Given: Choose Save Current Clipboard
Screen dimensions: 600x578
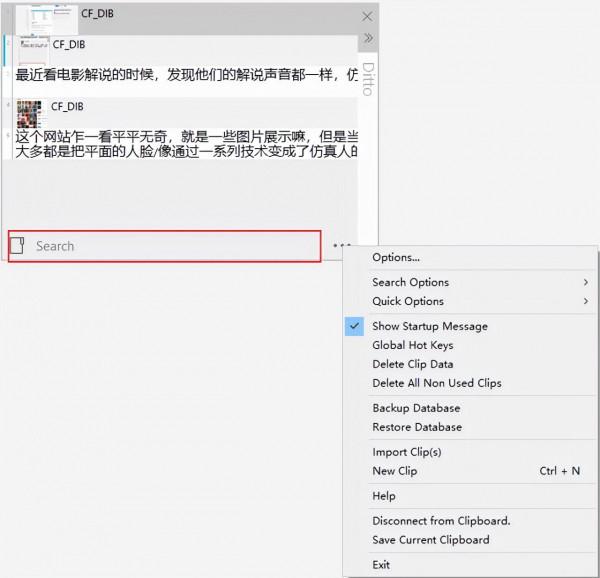Looking at the screenshot, I should 470,540.
